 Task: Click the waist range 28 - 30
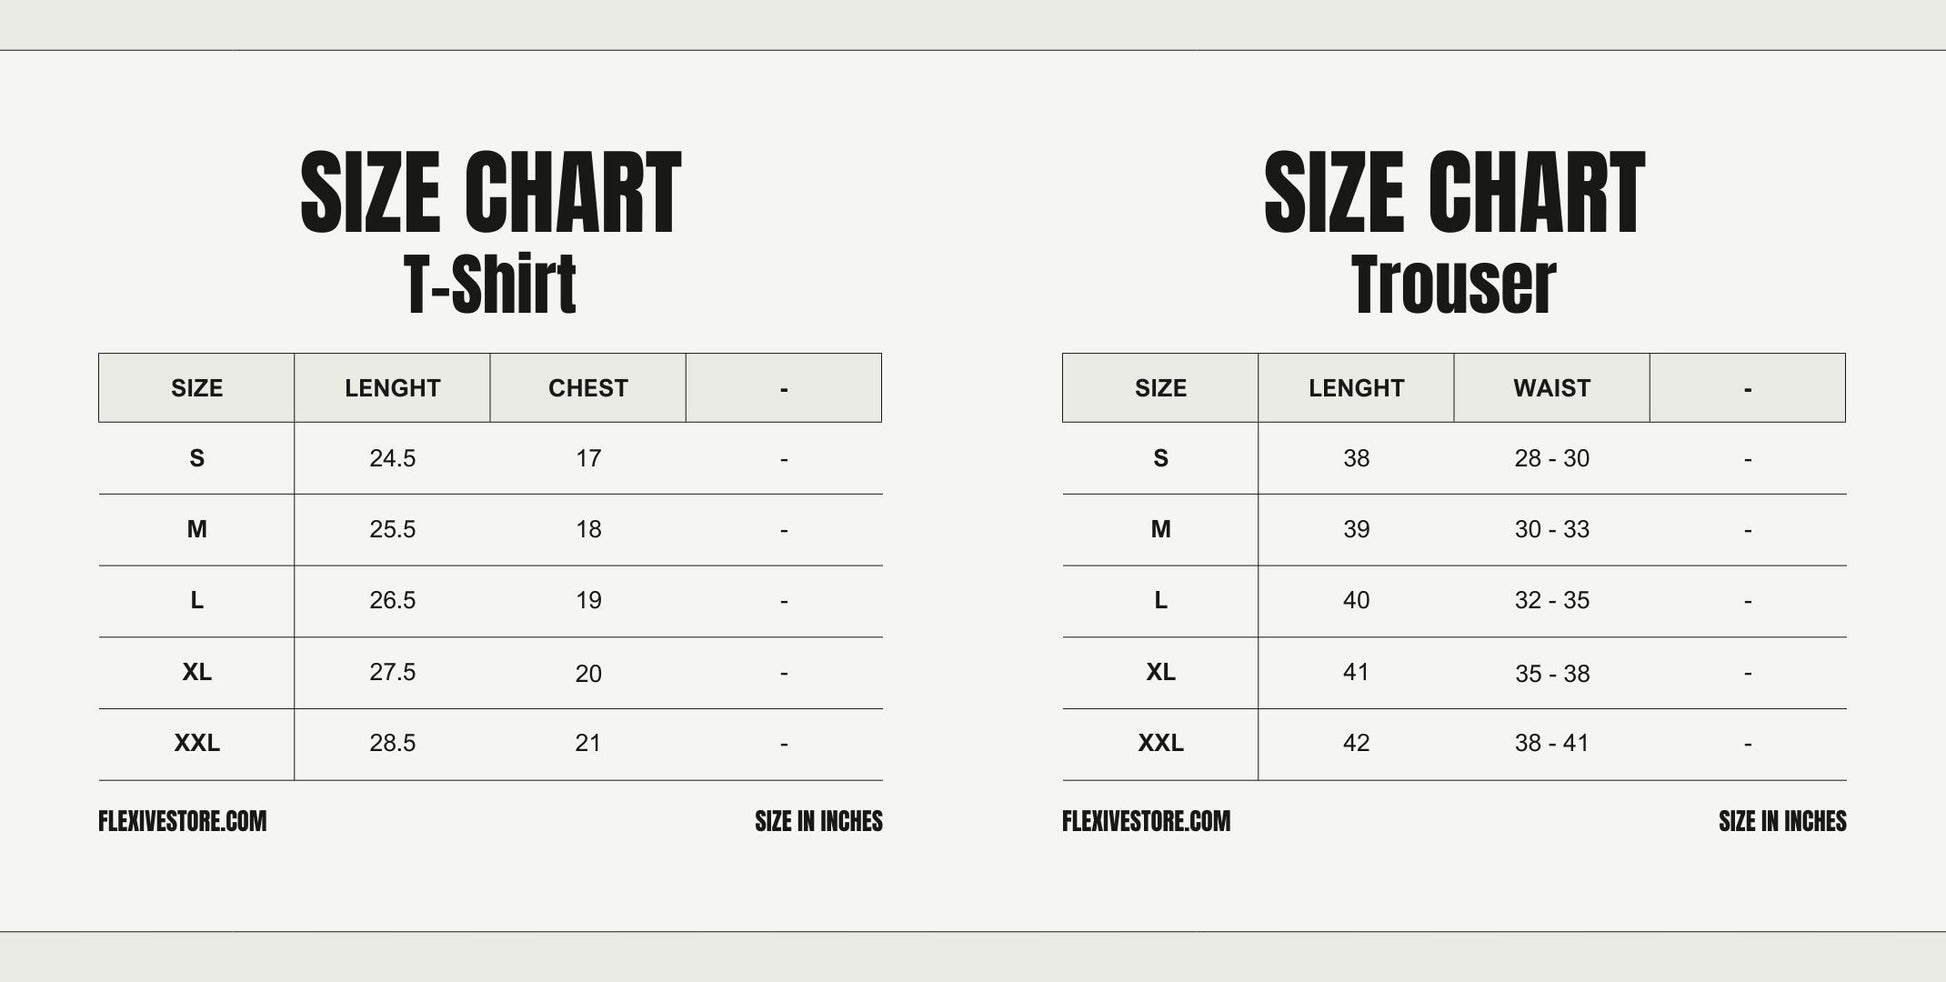coord(1551,459)
